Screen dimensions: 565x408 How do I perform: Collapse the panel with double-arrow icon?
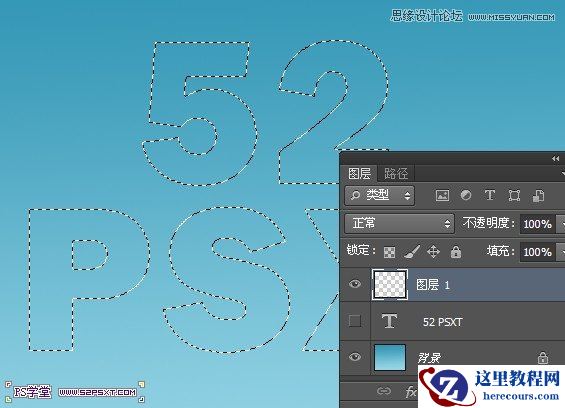pyautogui.click(x=555, y=159)
